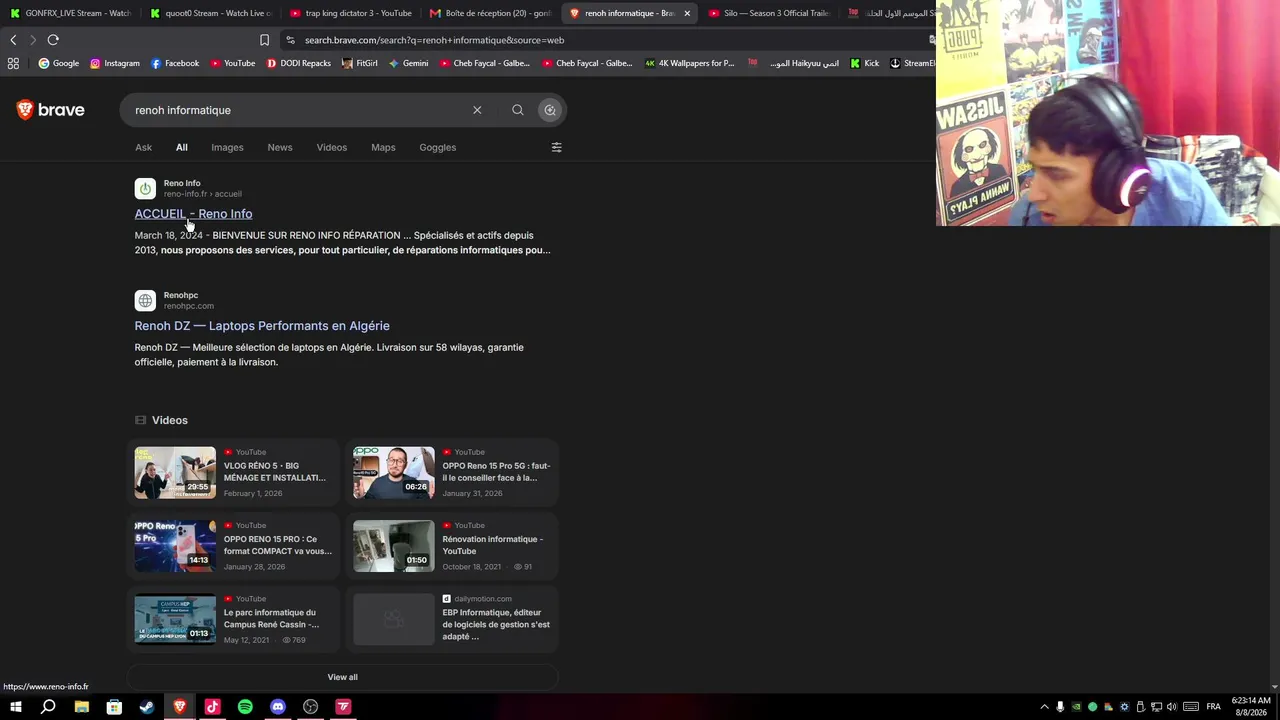The width and height of the screenshot is (1280, 720).
Task: Play OPPO RENO 15 PRO COMPACT thumbnail
Action: pos(175,546)
